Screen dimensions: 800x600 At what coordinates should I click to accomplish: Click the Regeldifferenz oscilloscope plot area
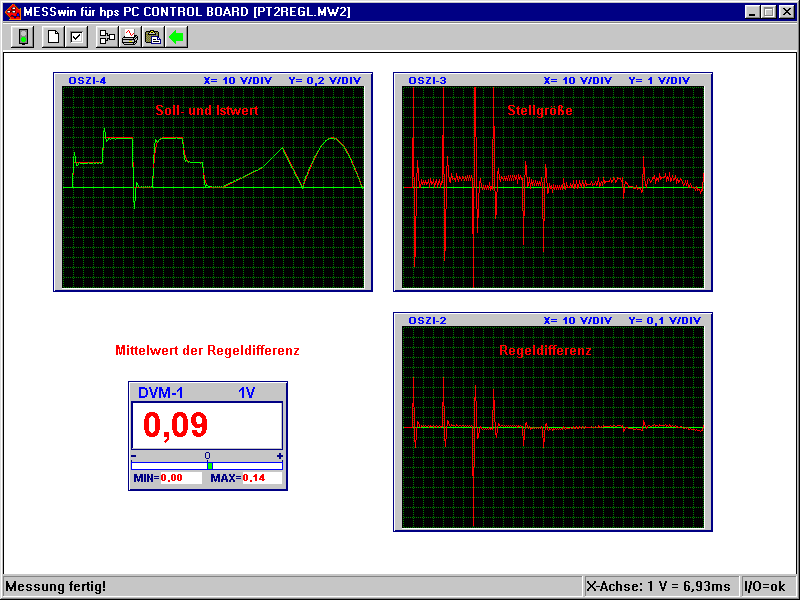click(553, 427)
